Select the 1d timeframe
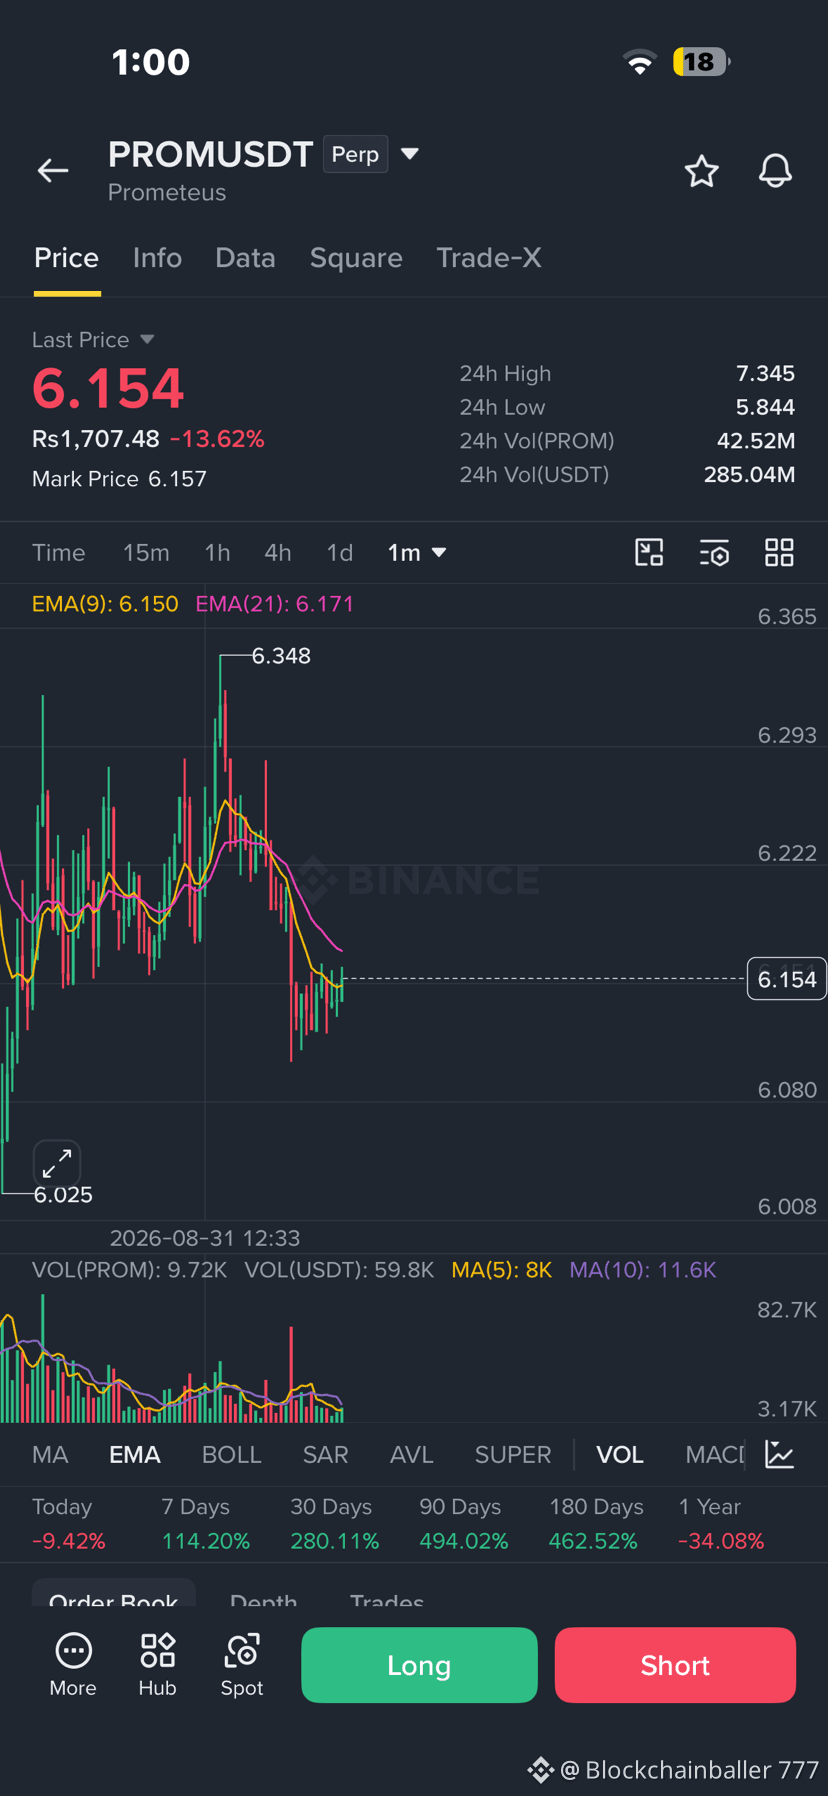Image resolution: width=828 pixels, height=1796 pixels. tap(340, 553)
